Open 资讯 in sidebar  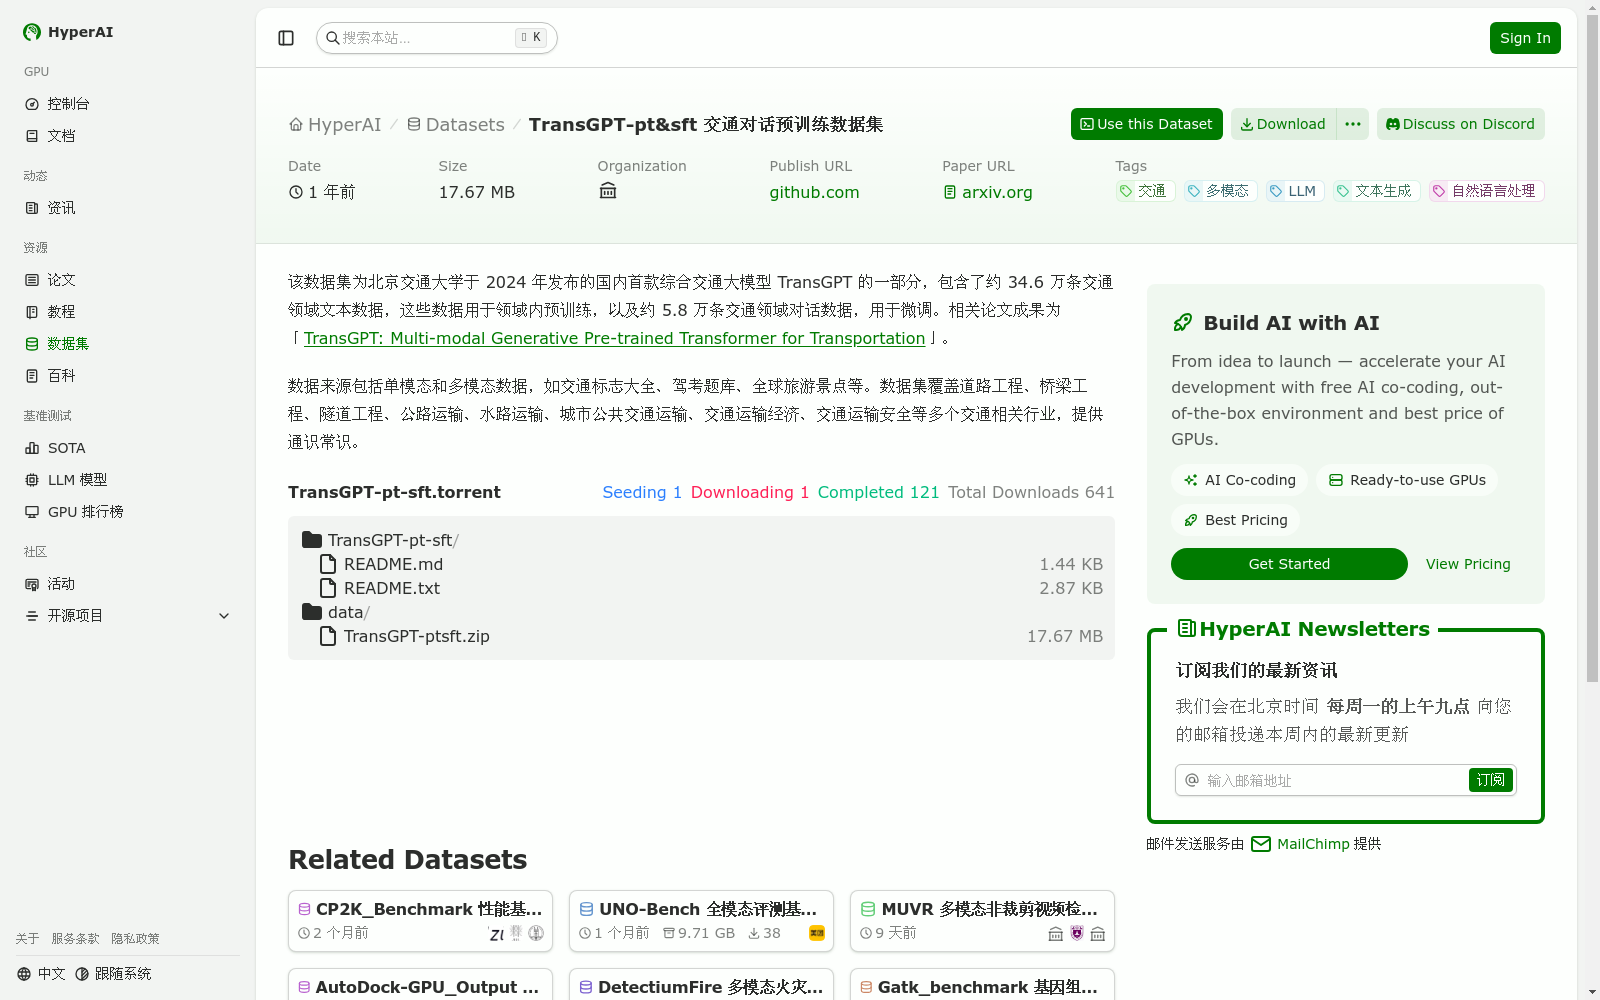click(127, 208)
